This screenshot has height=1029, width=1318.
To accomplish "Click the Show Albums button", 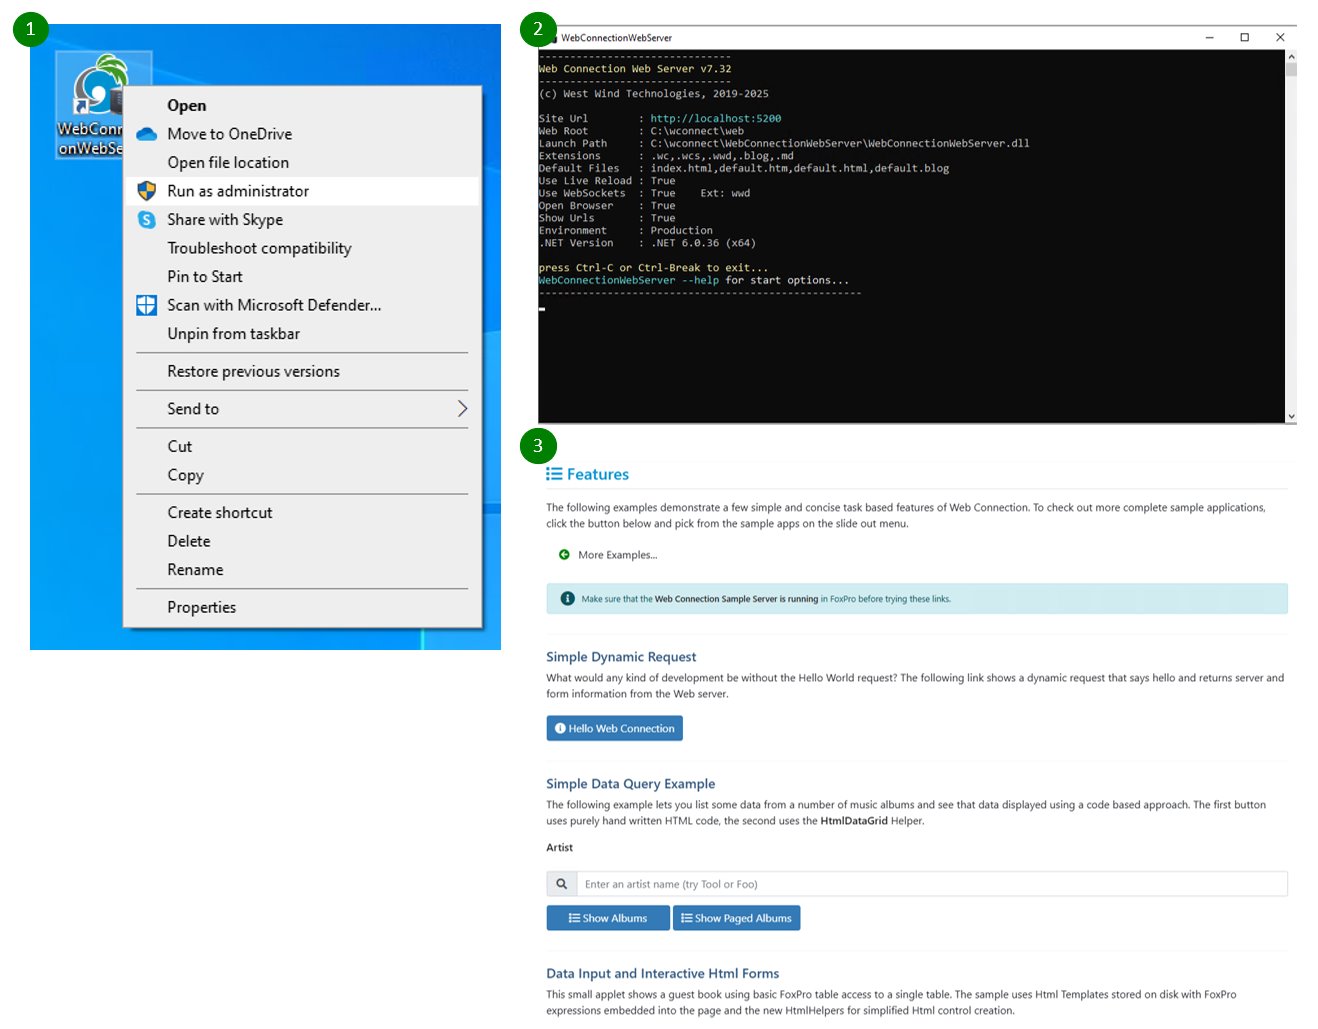I will click(608, 918).
